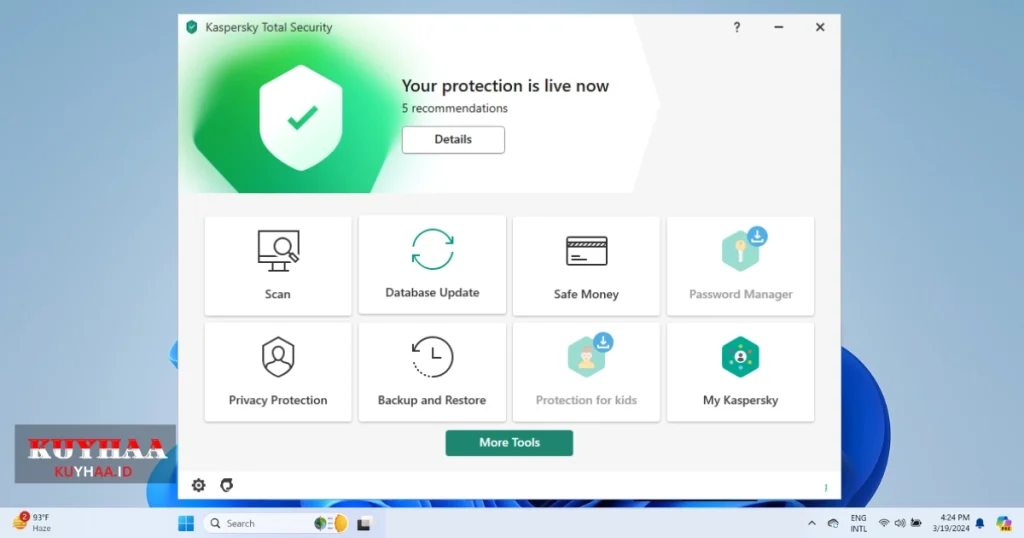Click the More Tools button
Screen dimensions: 1024x538
[509, 443]
